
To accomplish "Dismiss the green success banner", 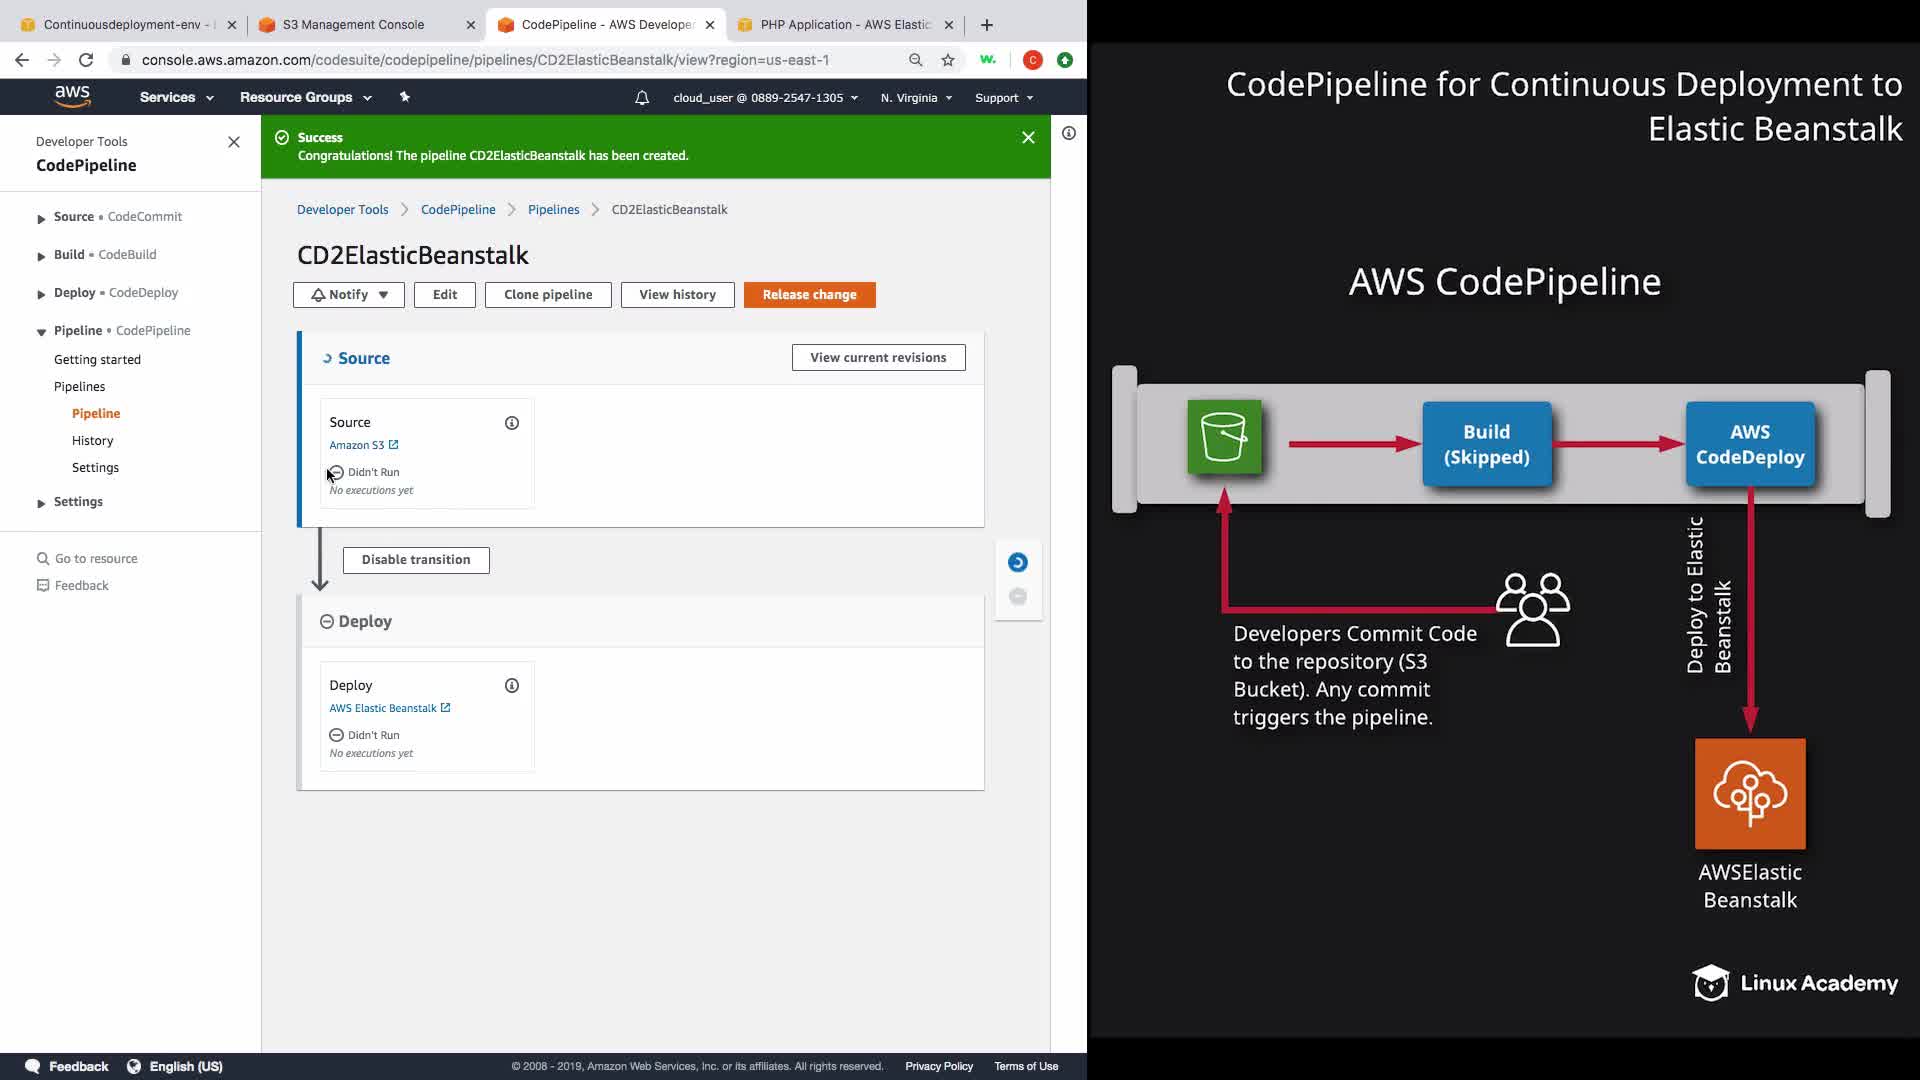I will tap(1027, 138).
